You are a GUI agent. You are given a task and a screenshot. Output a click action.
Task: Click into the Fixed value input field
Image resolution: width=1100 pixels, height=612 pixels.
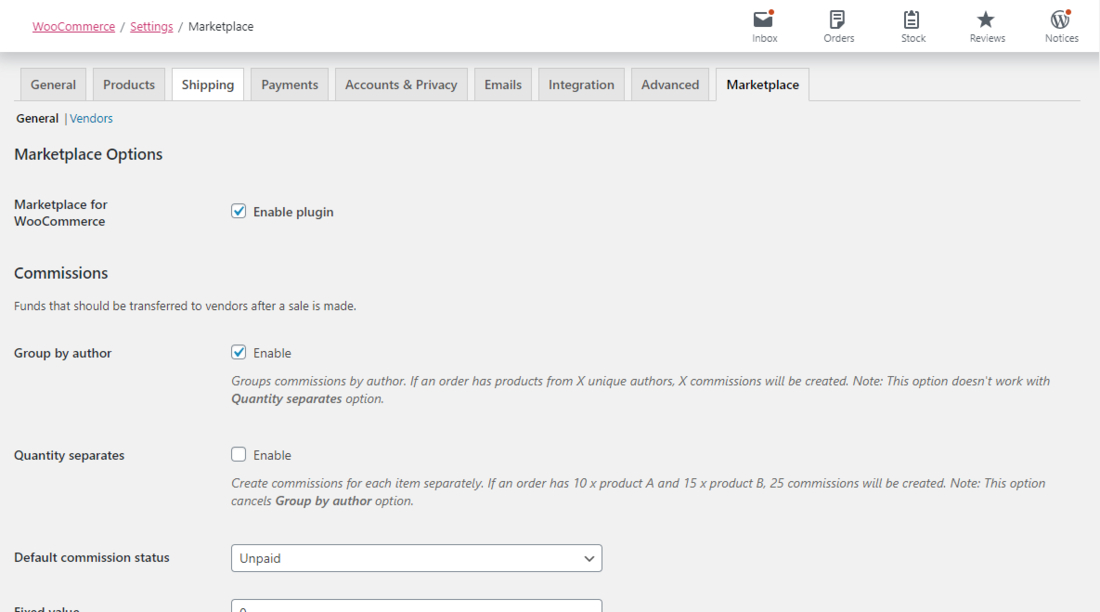[x=416, y=606]
